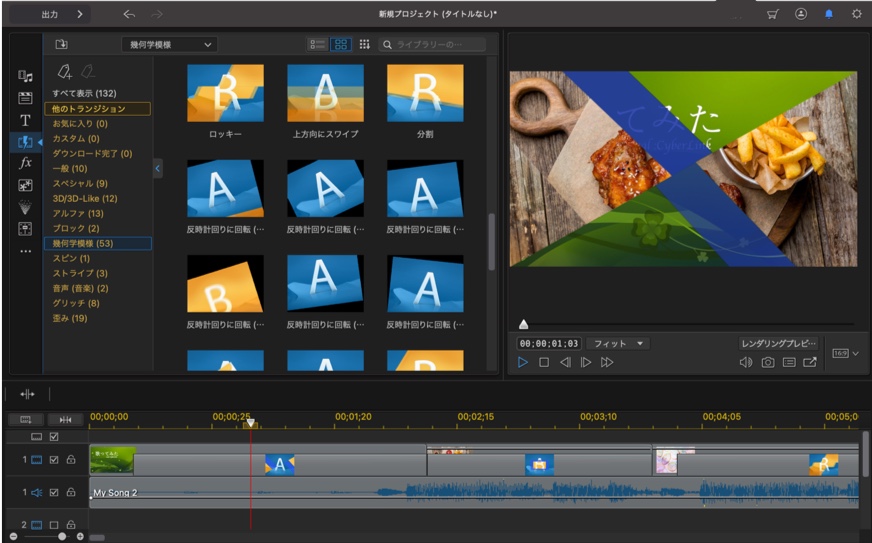This screenshot has height=543, width=872.
Task: Switch library to list view
Action: coord(318,44)
